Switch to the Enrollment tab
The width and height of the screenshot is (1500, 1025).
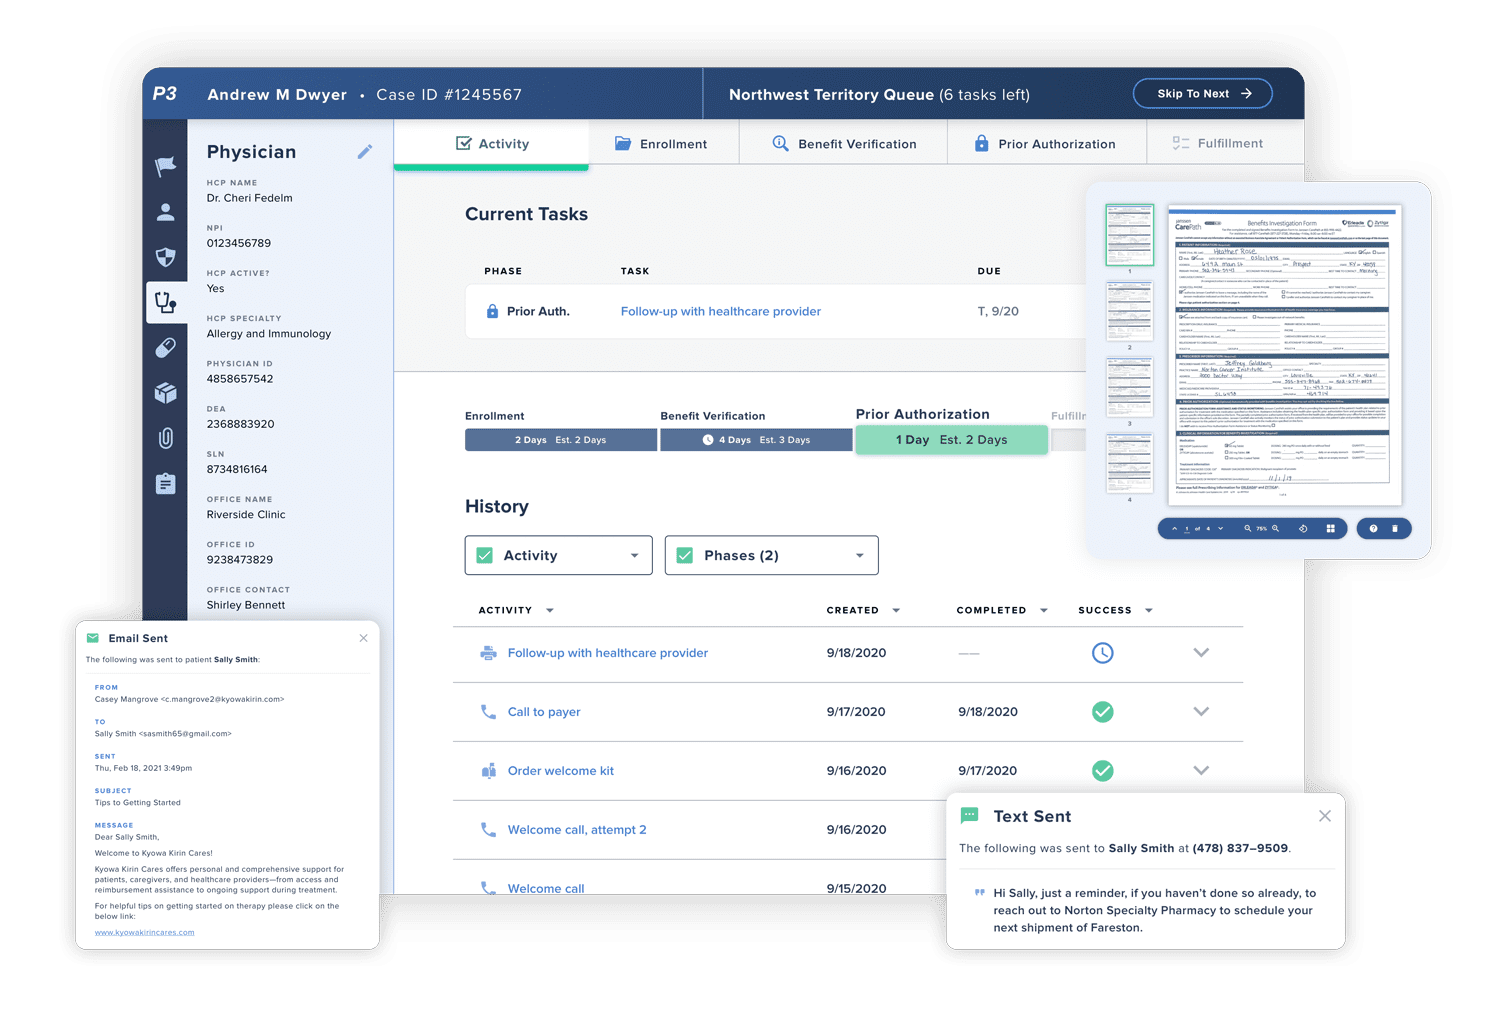click(x=662, y=144)
